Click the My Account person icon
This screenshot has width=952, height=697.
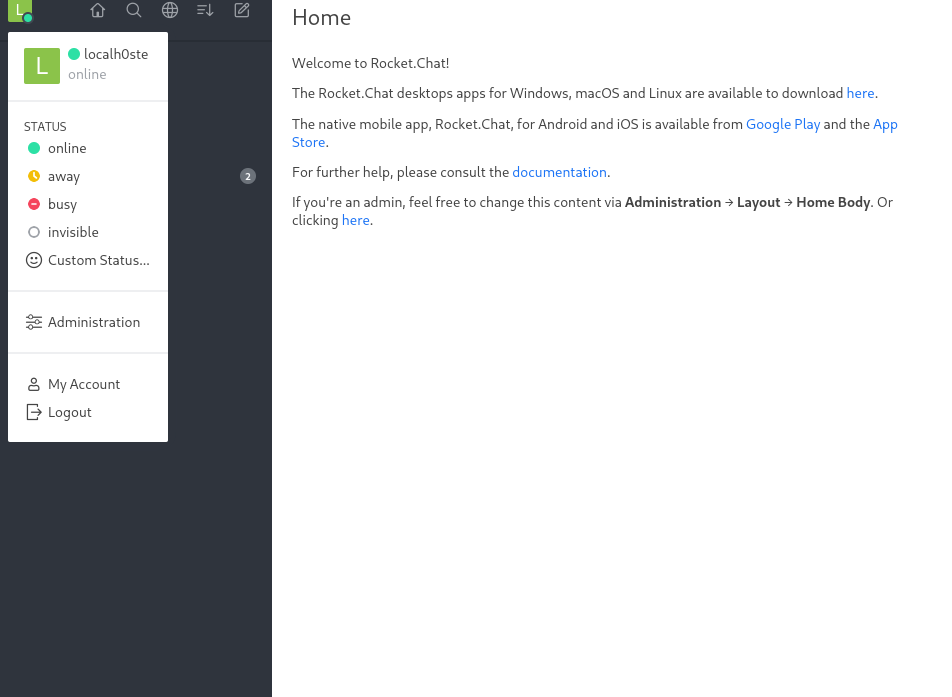34,384
